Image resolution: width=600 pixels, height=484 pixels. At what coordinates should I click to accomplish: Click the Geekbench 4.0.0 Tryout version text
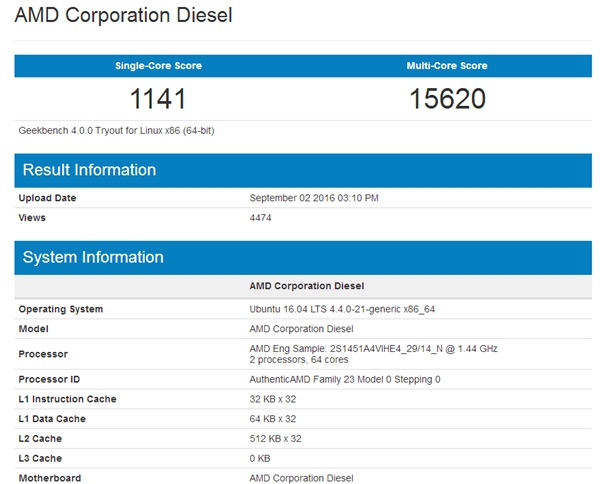pyautogui.click(x=116, y=131)
